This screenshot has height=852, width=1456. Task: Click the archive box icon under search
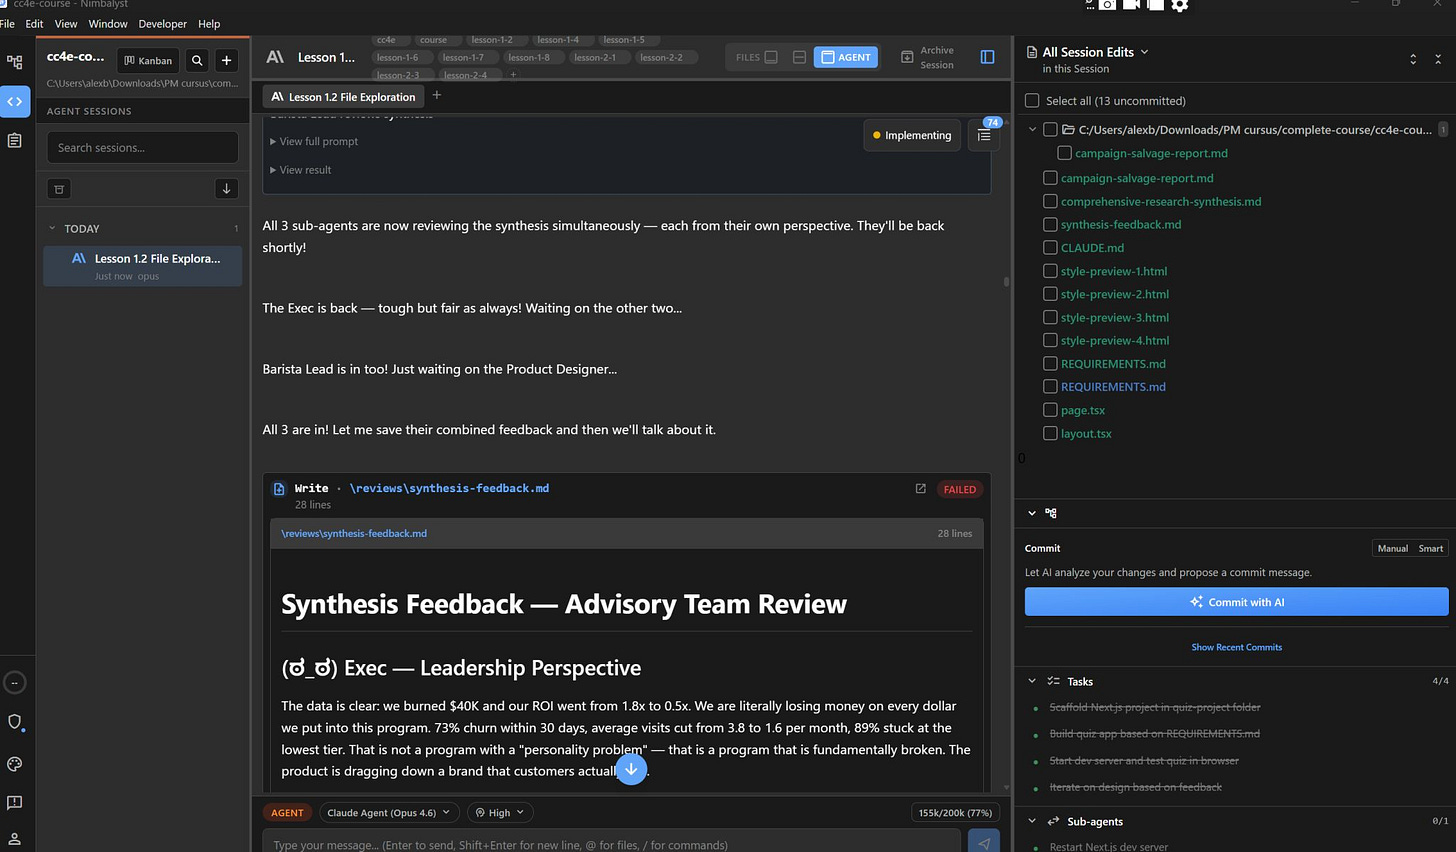click(59, 189)
